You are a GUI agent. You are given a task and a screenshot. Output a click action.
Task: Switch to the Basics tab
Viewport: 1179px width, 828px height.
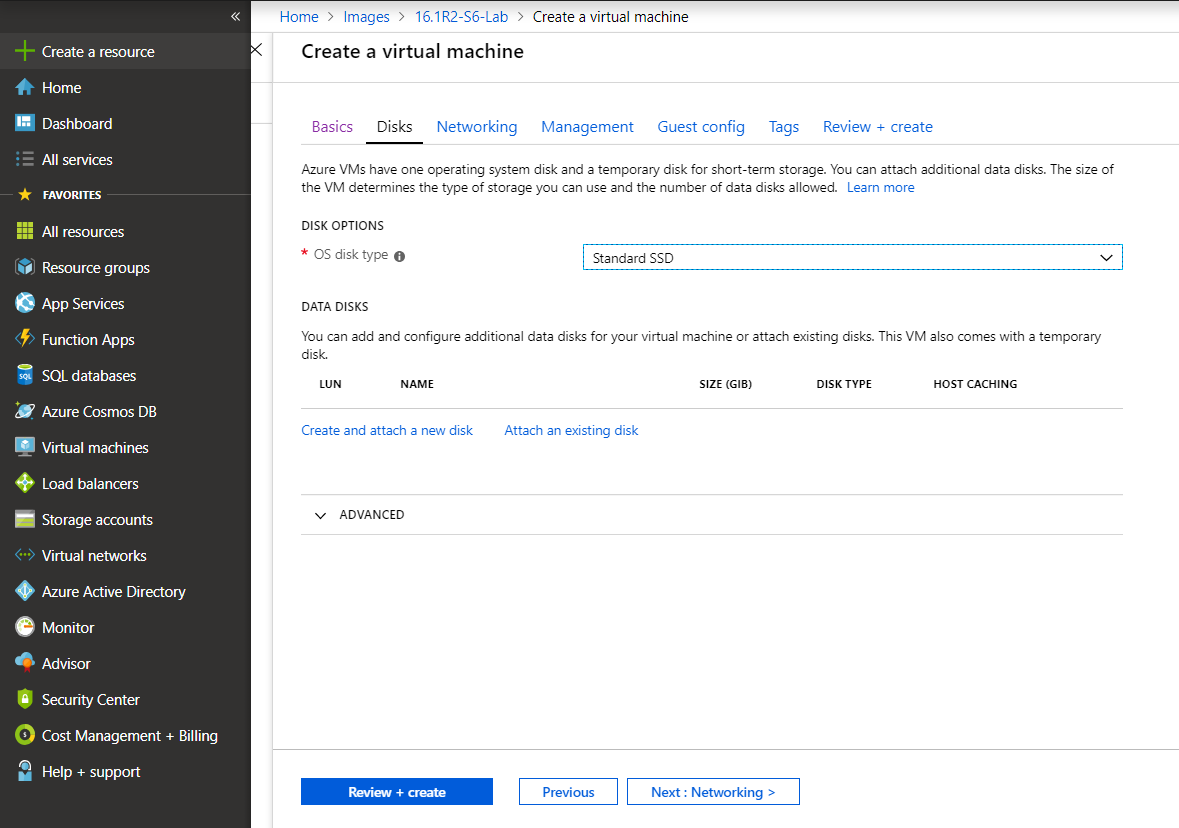click(x=332, y=126)
